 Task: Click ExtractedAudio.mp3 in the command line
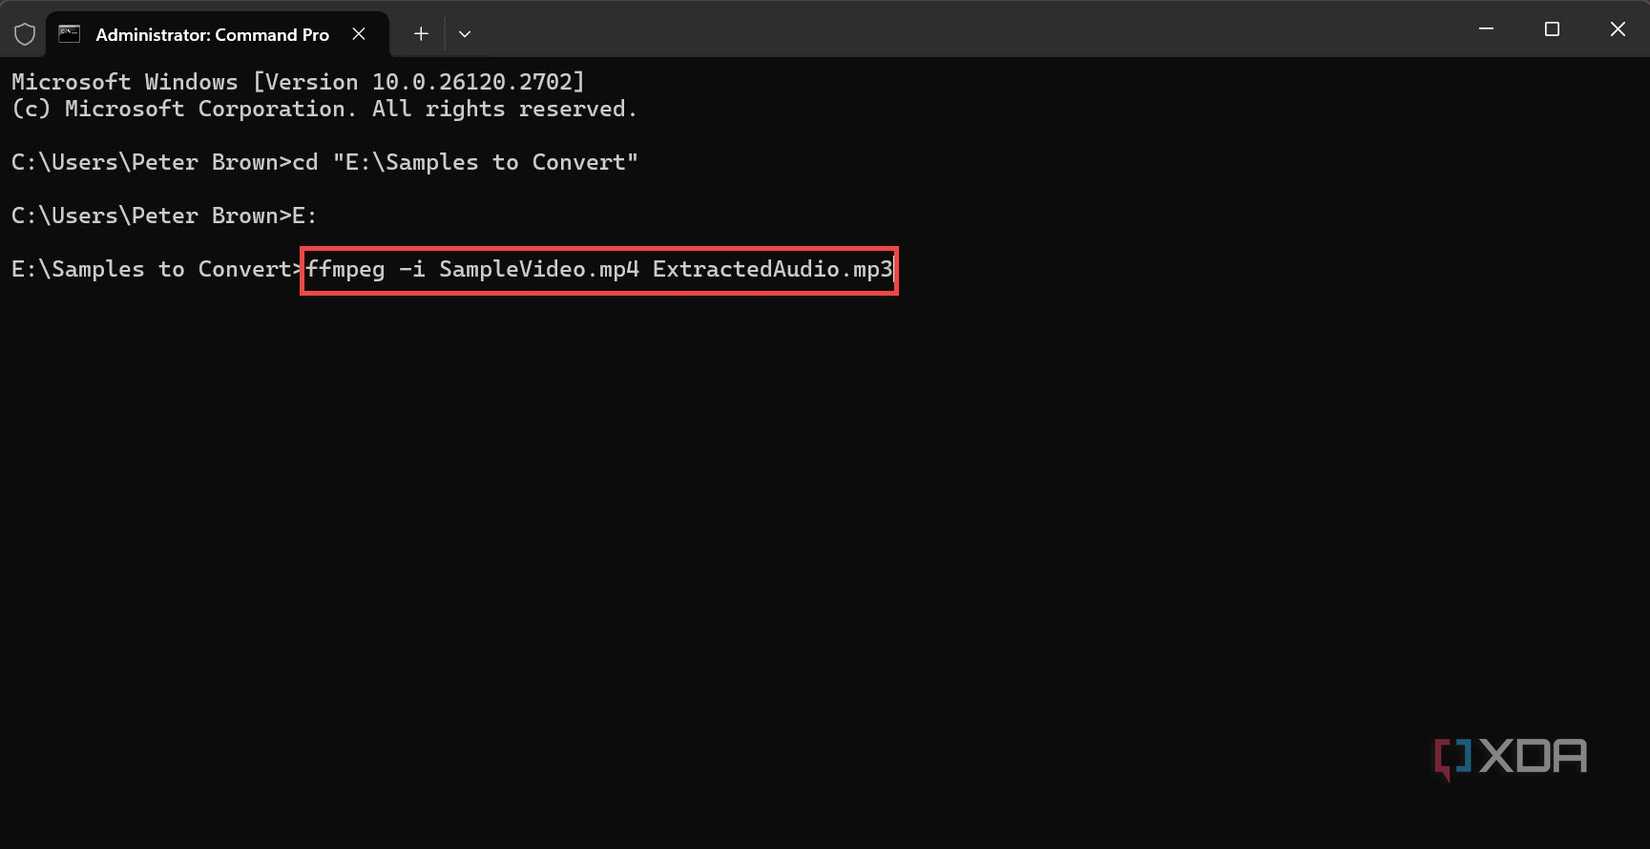(772, 269)
